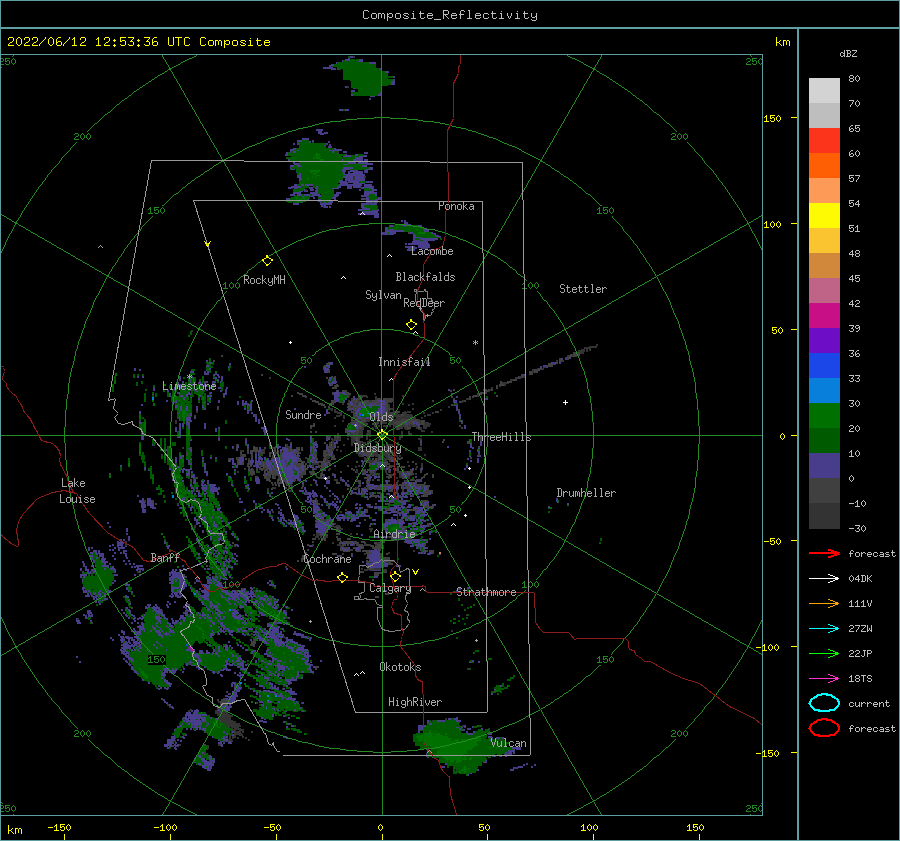
Task: Select the magenta 42 dBZ color swatch
Action: pos(824,315)
